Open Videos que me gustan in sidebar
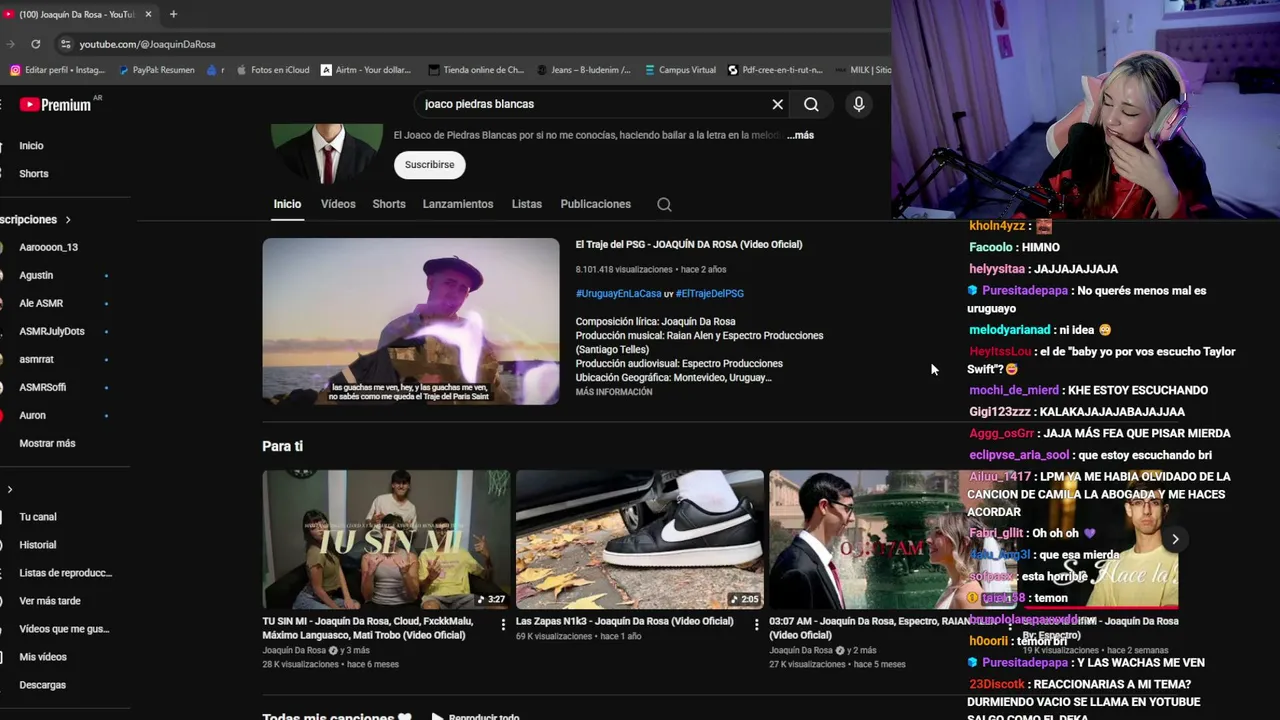The height and width of the screenshot is (720, 1280). tap(64, 629)
